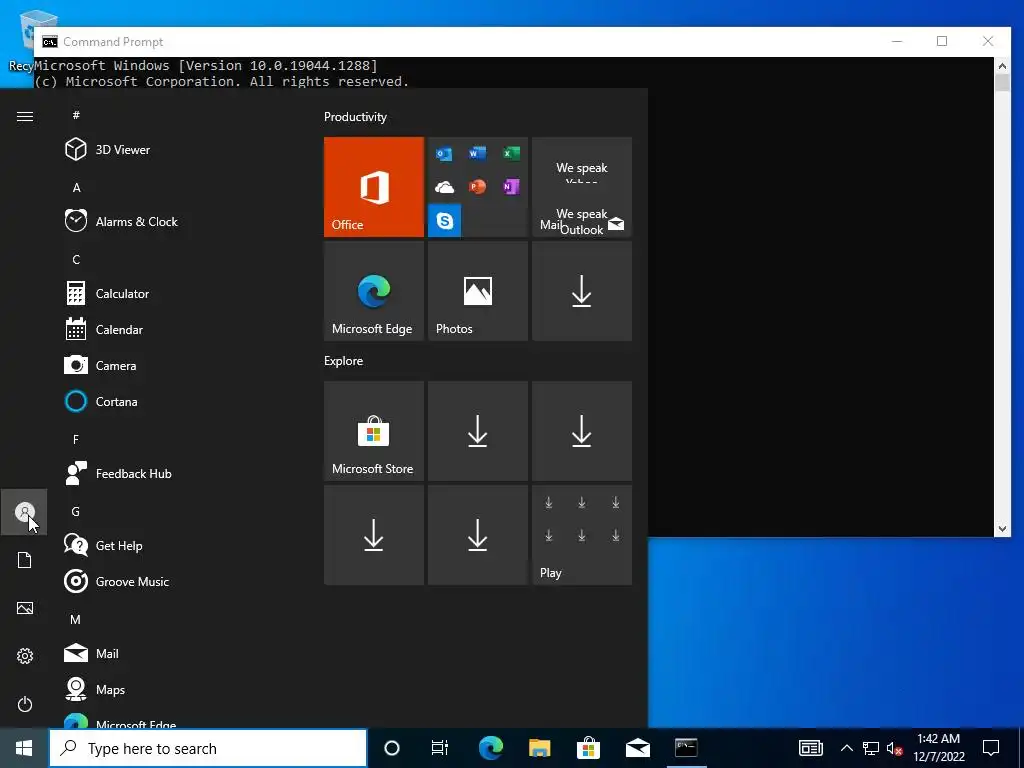Open the Microsoft Store tile
Screen dimensions: 1024x768
tap(374, 431)
